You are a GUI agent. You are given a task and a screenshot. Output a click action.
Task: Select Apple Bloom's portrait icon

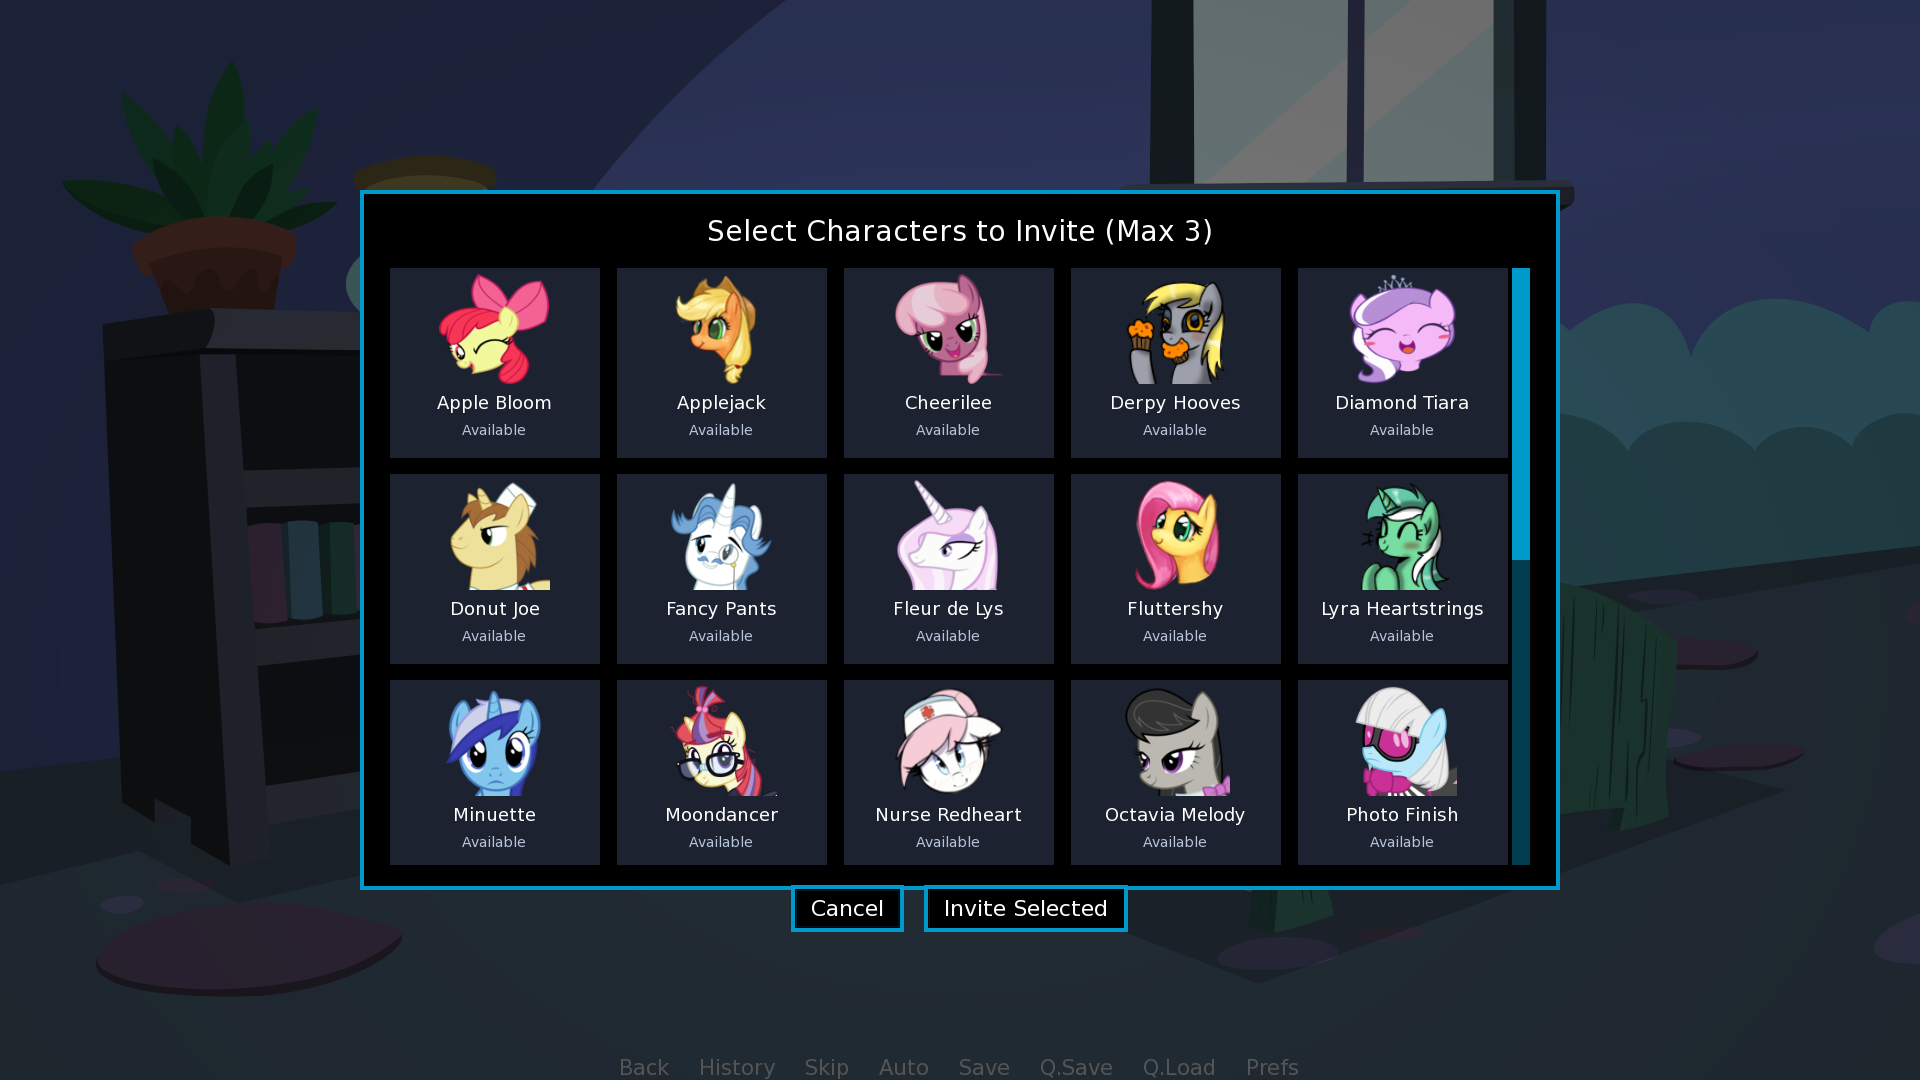(x=494, y=329)
